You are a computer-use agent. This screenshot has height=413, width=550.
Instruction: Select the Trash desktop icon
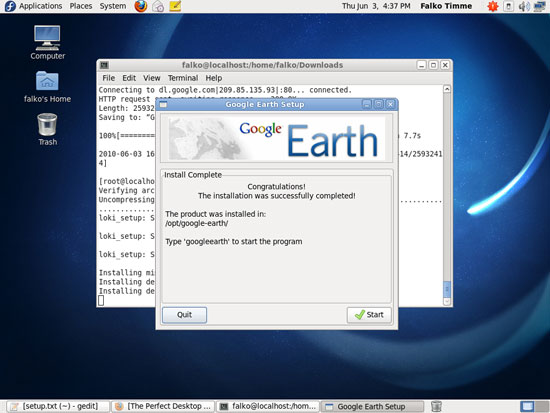click(x=47, y=129)
